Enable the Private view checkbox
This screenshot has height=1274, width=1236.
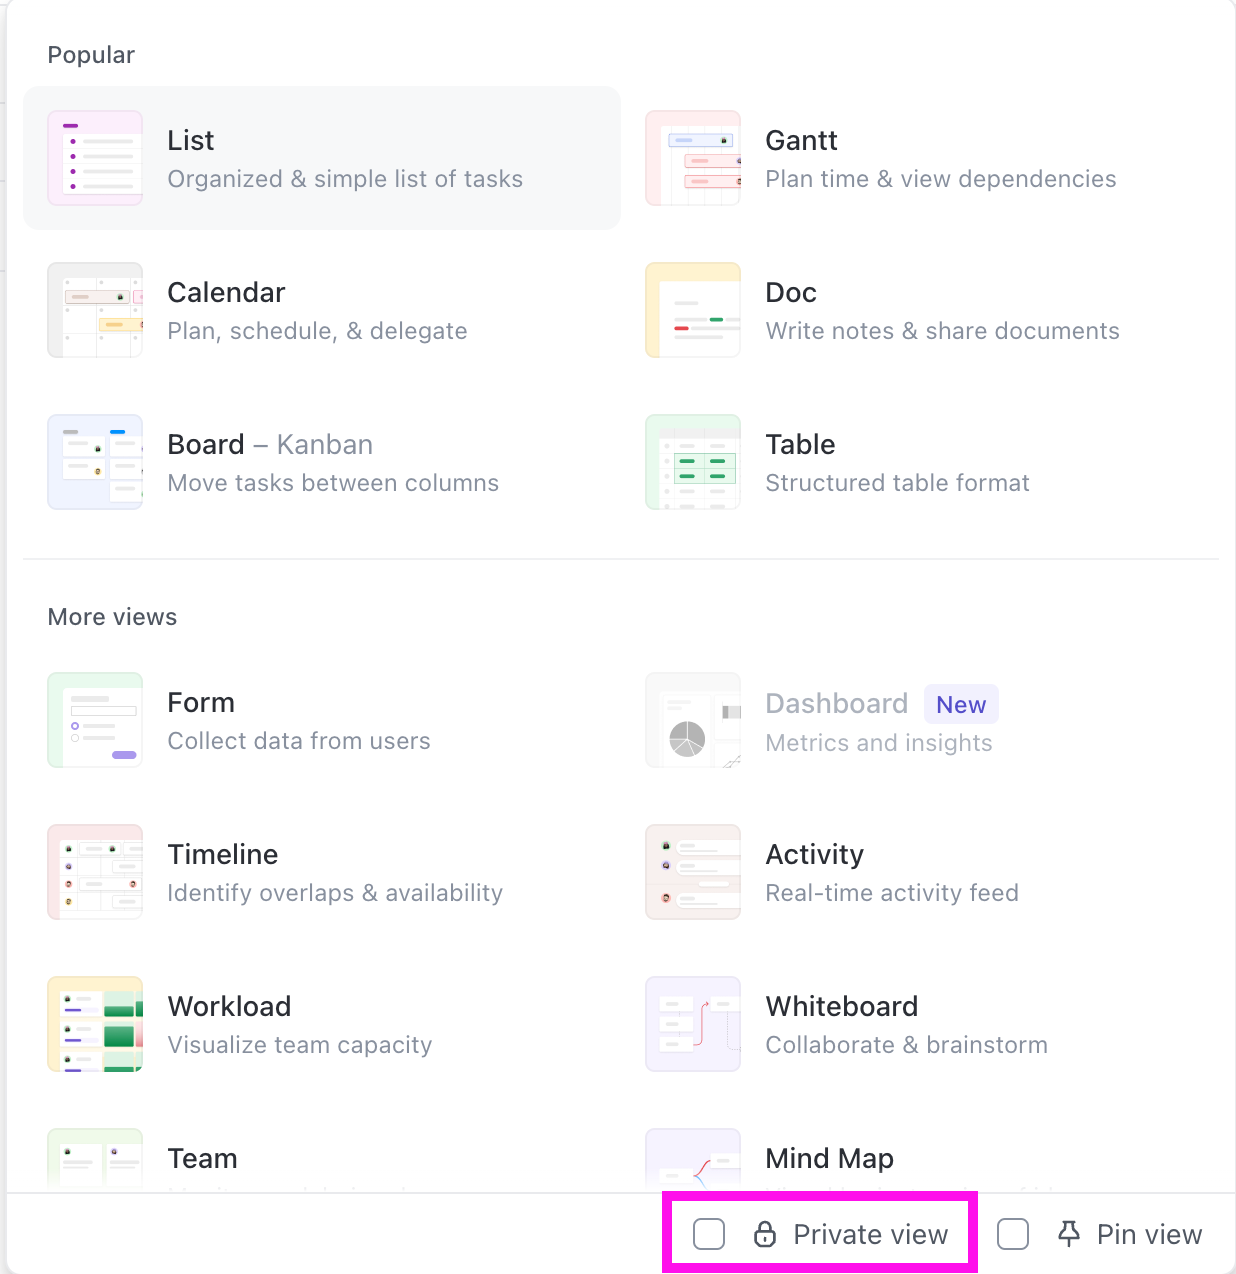[709, 1234]
